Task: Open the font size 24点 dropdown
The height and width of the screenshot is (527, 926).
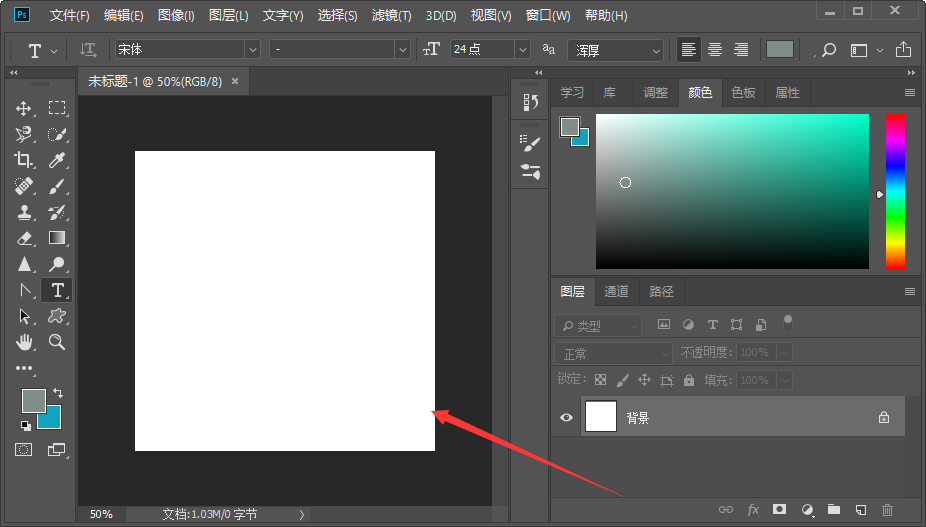Action: [523, 50]
